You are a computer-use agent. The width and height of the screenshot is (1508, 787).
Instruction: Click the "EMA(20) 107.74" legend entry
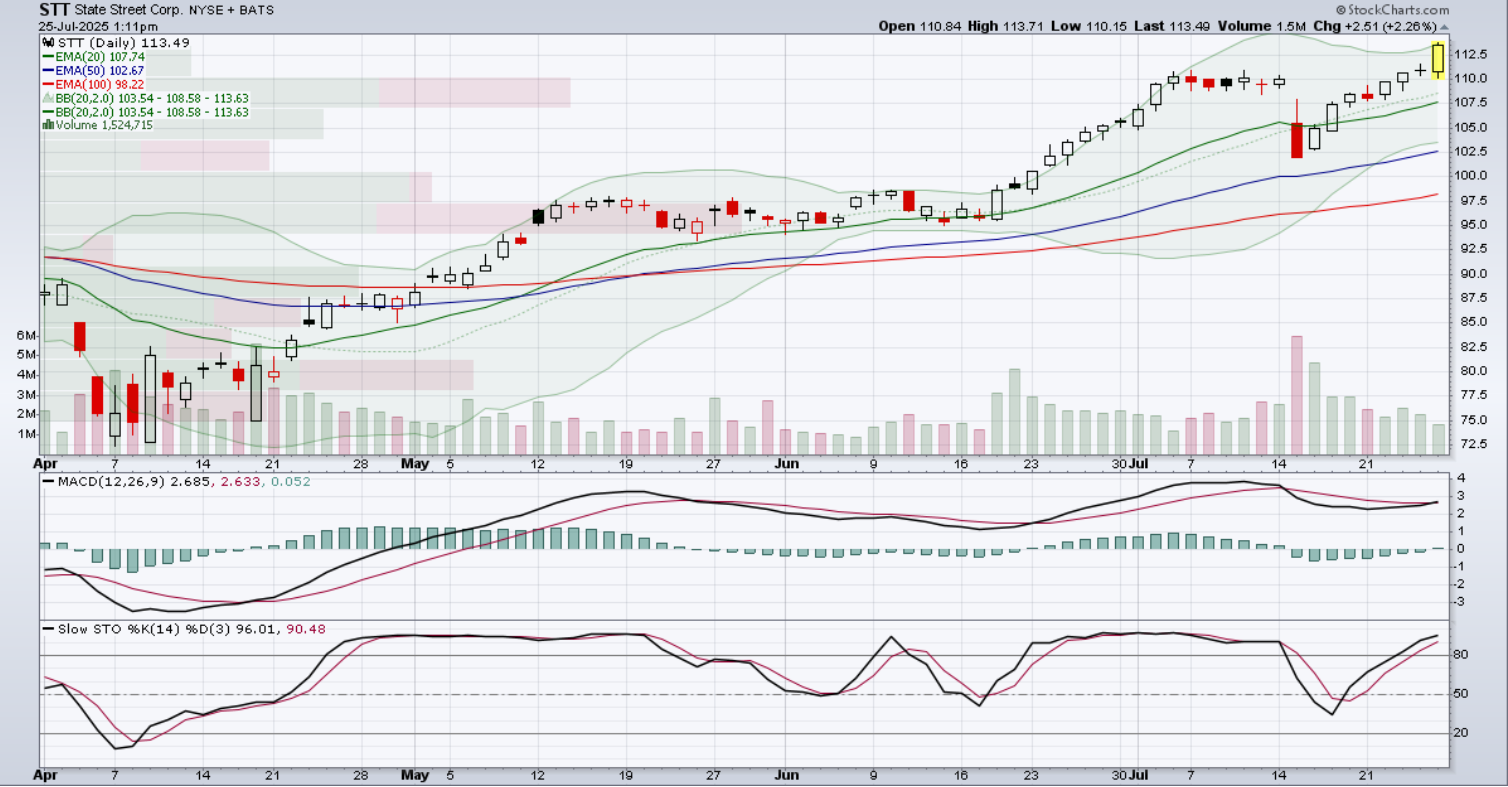coord(100,57)
